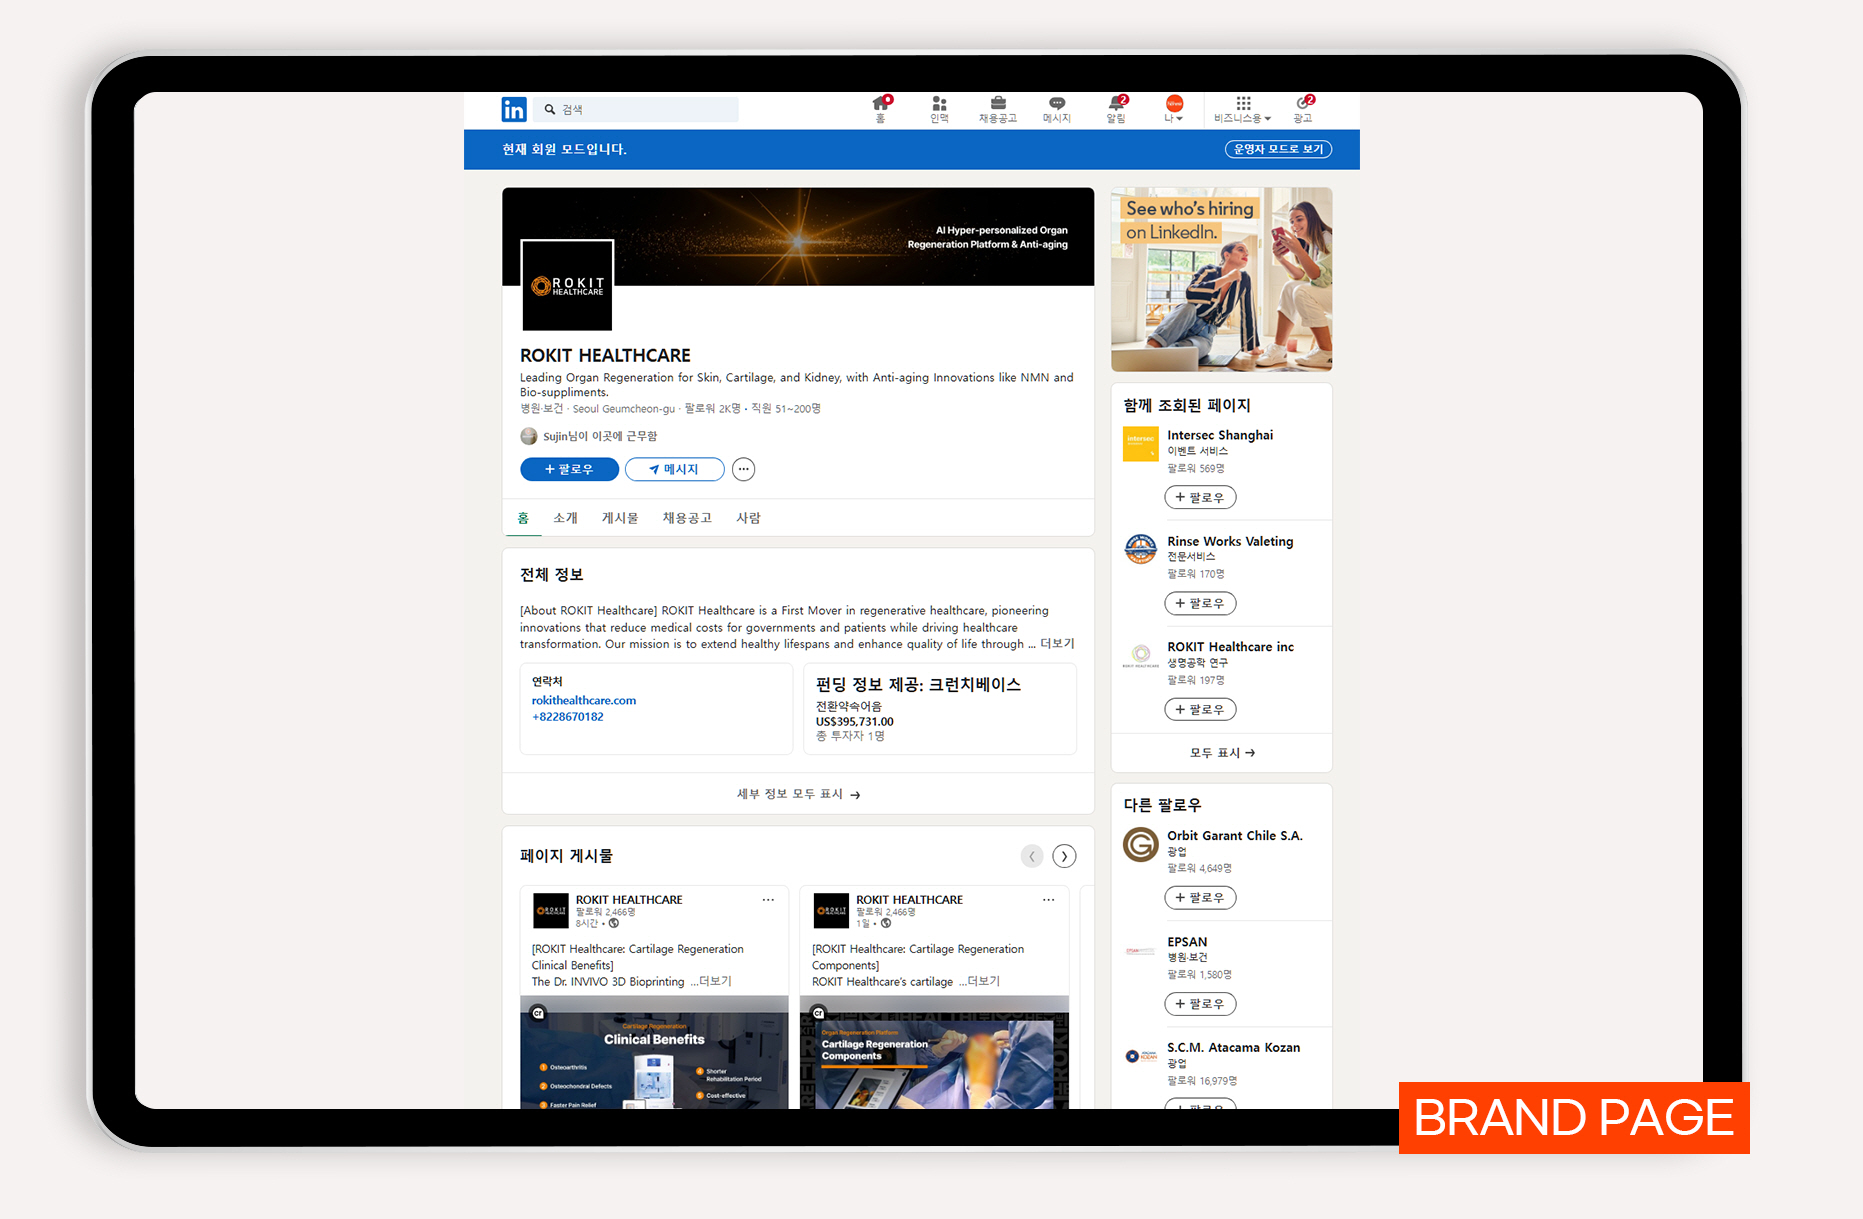1863x1219 pixels.
Task: Open the first post's three-dot menu
Action: [768, 900]
